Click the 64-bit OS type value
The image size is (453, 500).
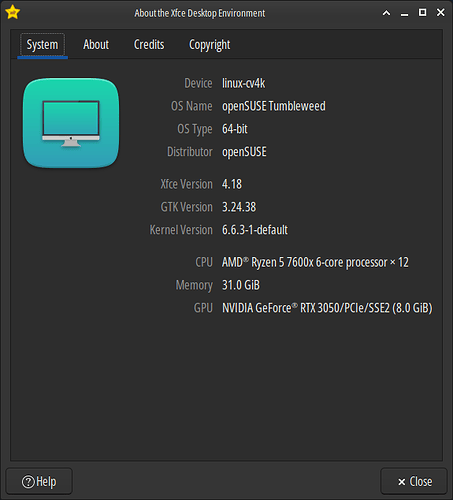click(x=235, y=129)
